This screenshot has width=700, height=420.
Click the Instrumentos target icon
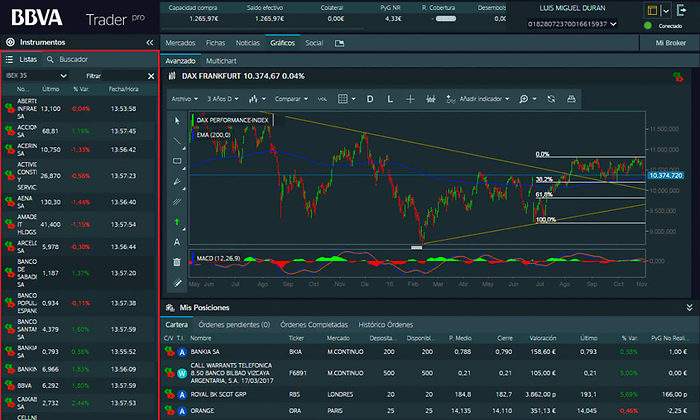click(x=10, y=42)
